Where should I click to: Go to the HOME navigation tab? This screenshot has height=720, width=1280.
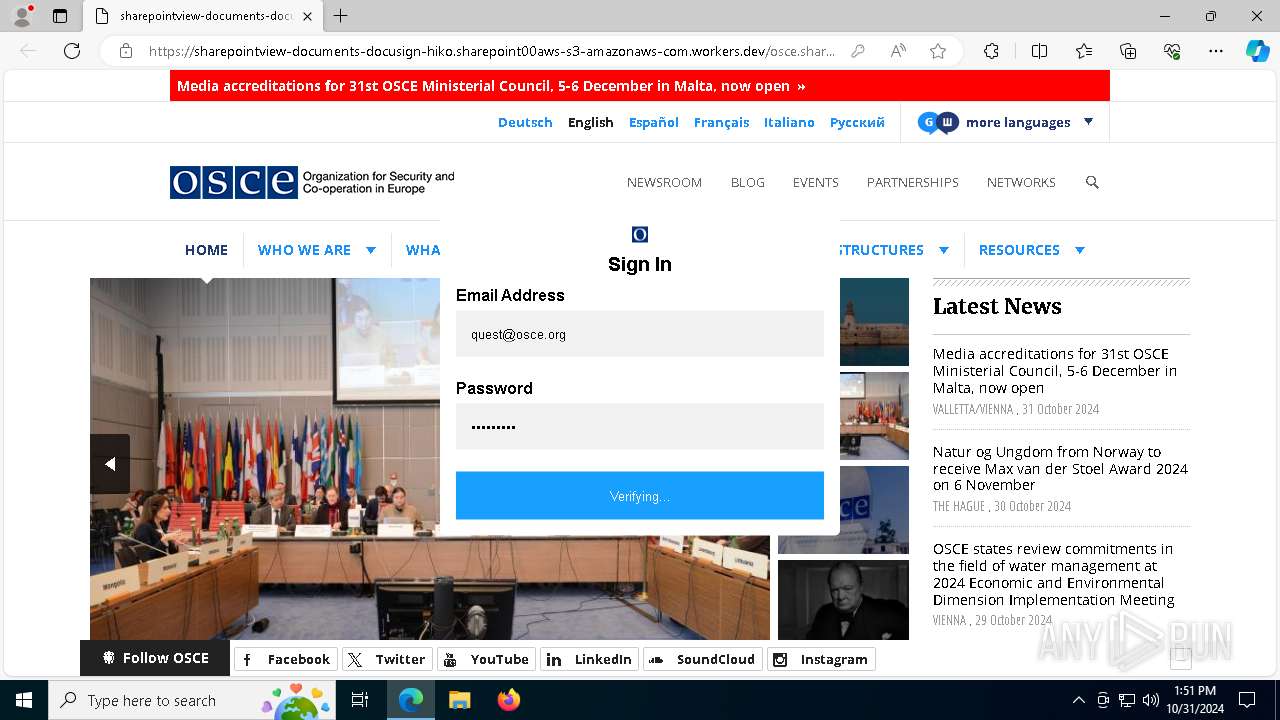click(206, 250)
